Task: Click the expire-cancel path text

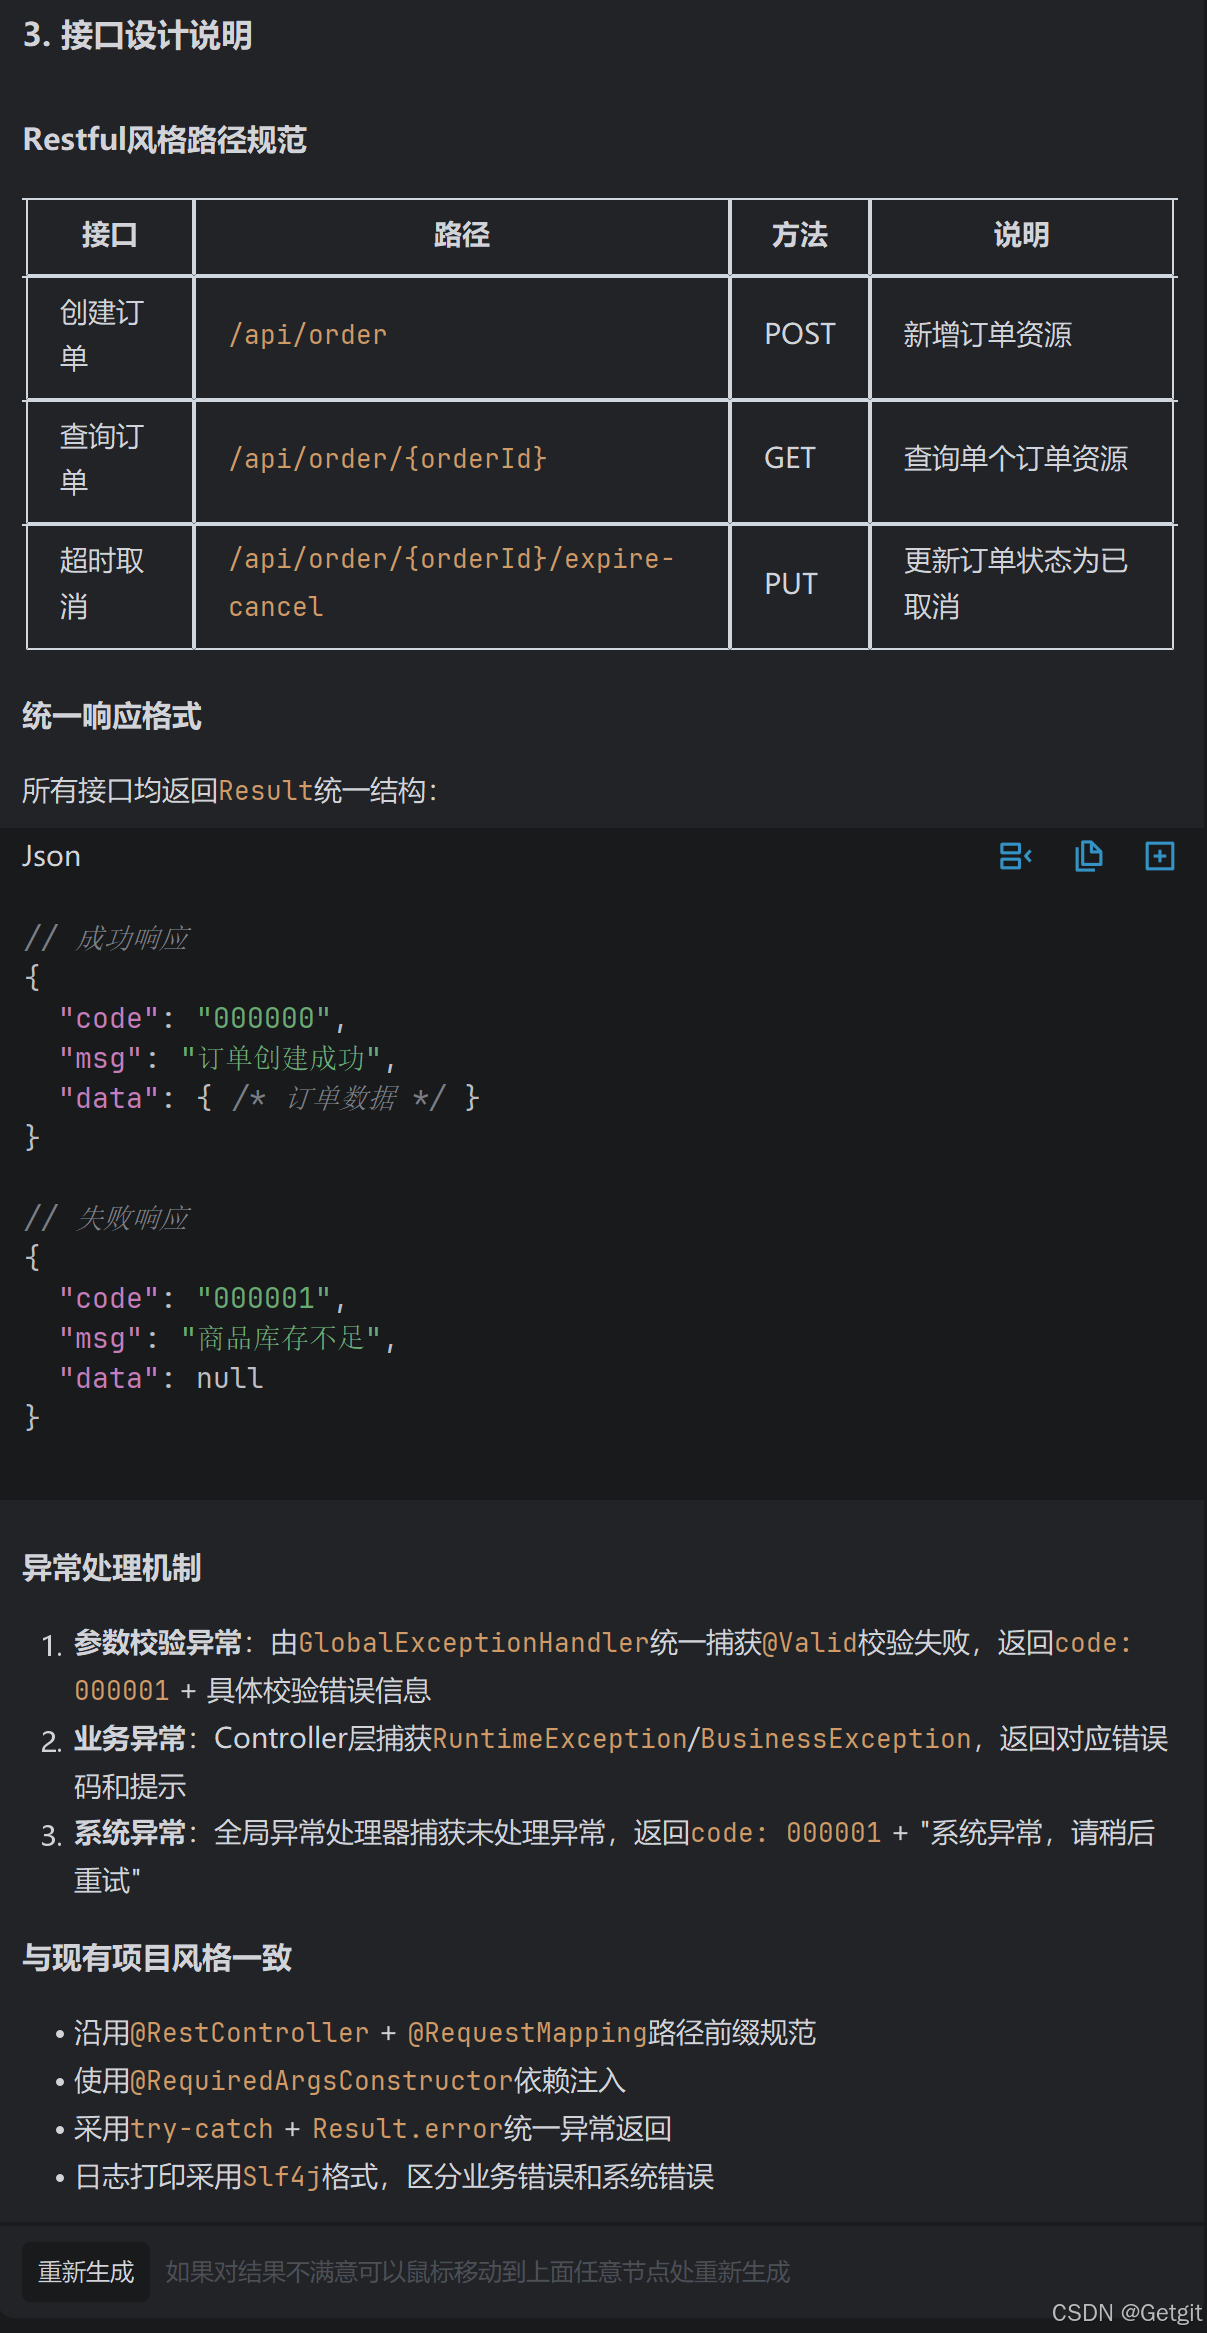Action: point(451,583)
